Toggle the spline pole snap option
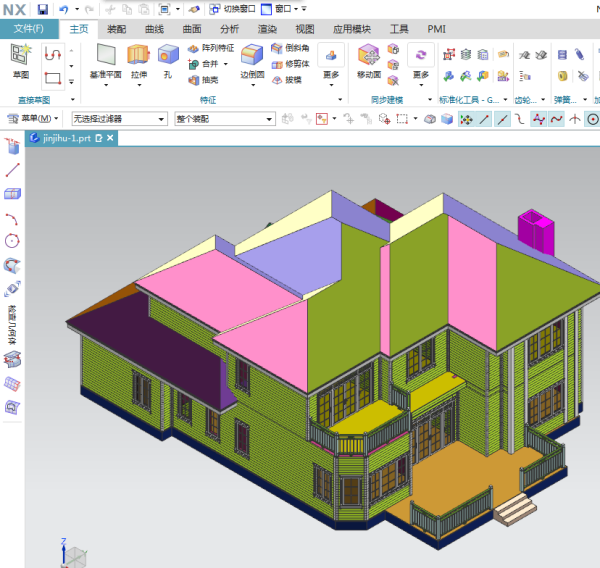The height and width of the screenshot is (568, 600). point(539,119)
